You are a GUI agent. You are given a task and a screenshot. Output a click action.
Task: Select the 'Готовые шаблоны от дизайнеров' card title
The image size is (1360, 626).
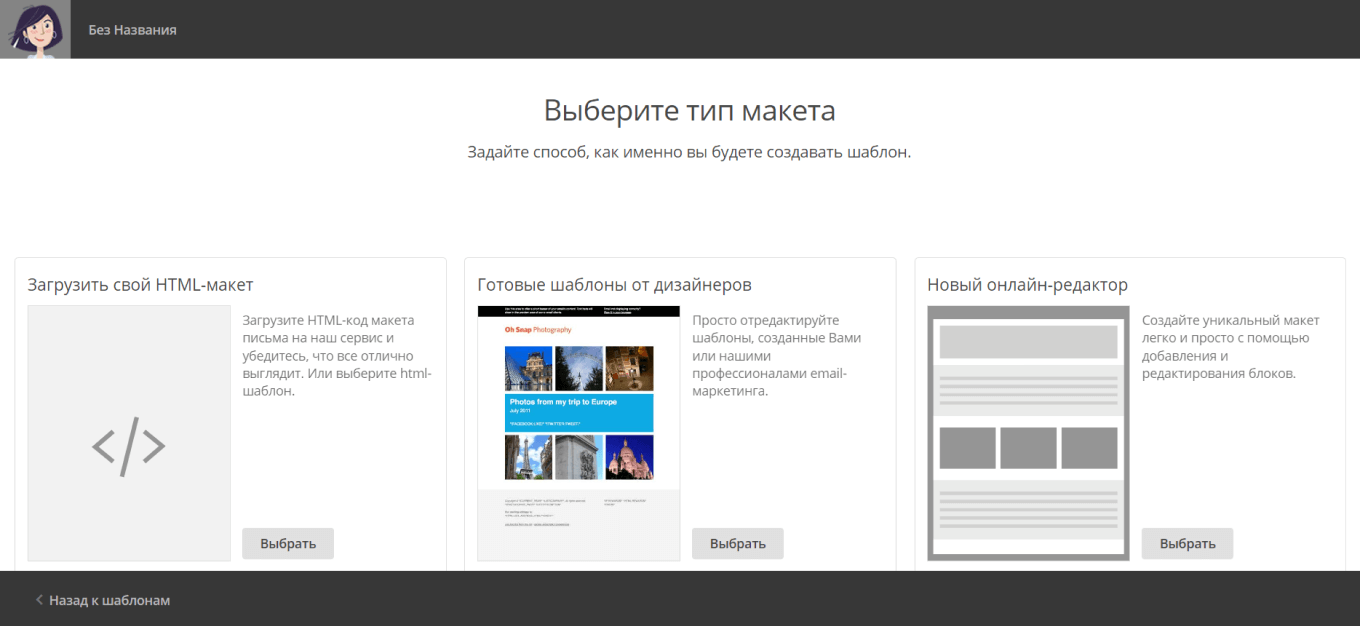point(614,285)
